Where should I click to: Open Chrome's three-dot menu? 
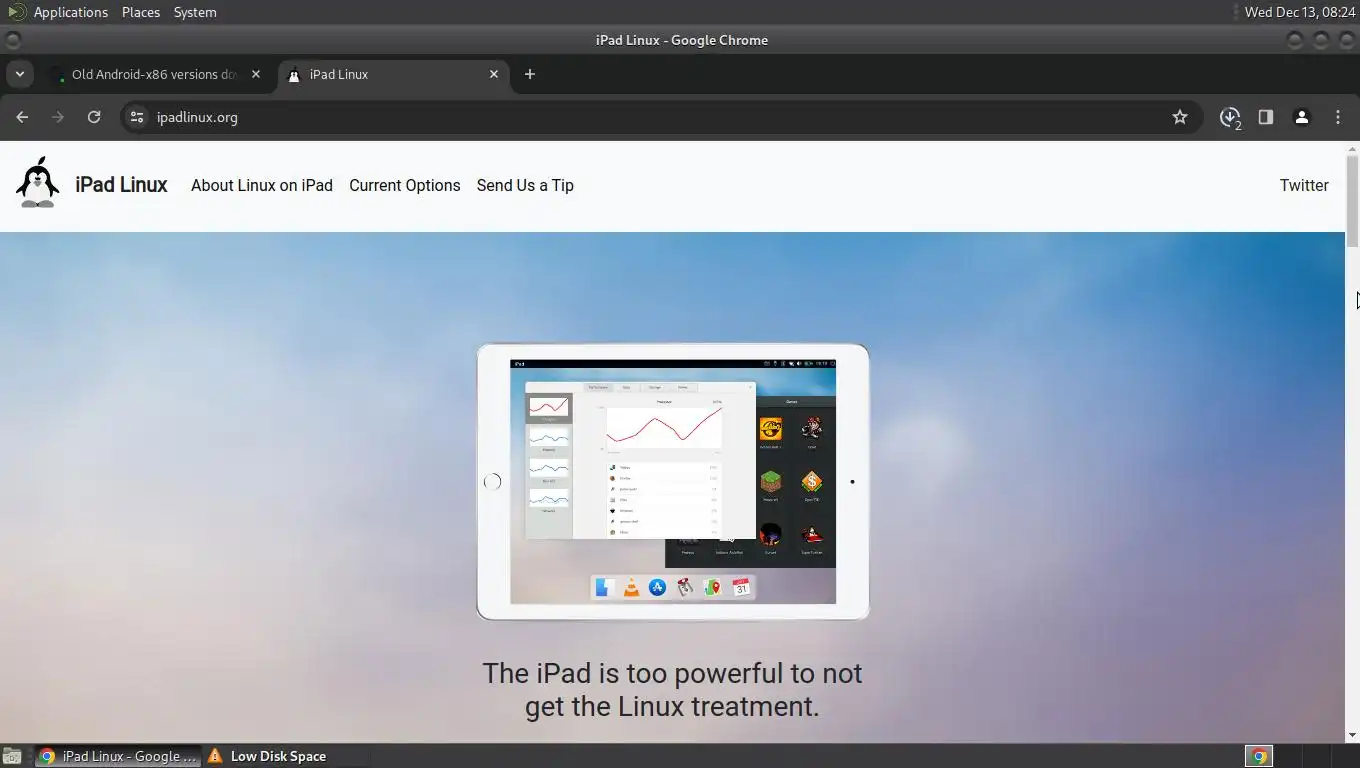pos(1338,117)
